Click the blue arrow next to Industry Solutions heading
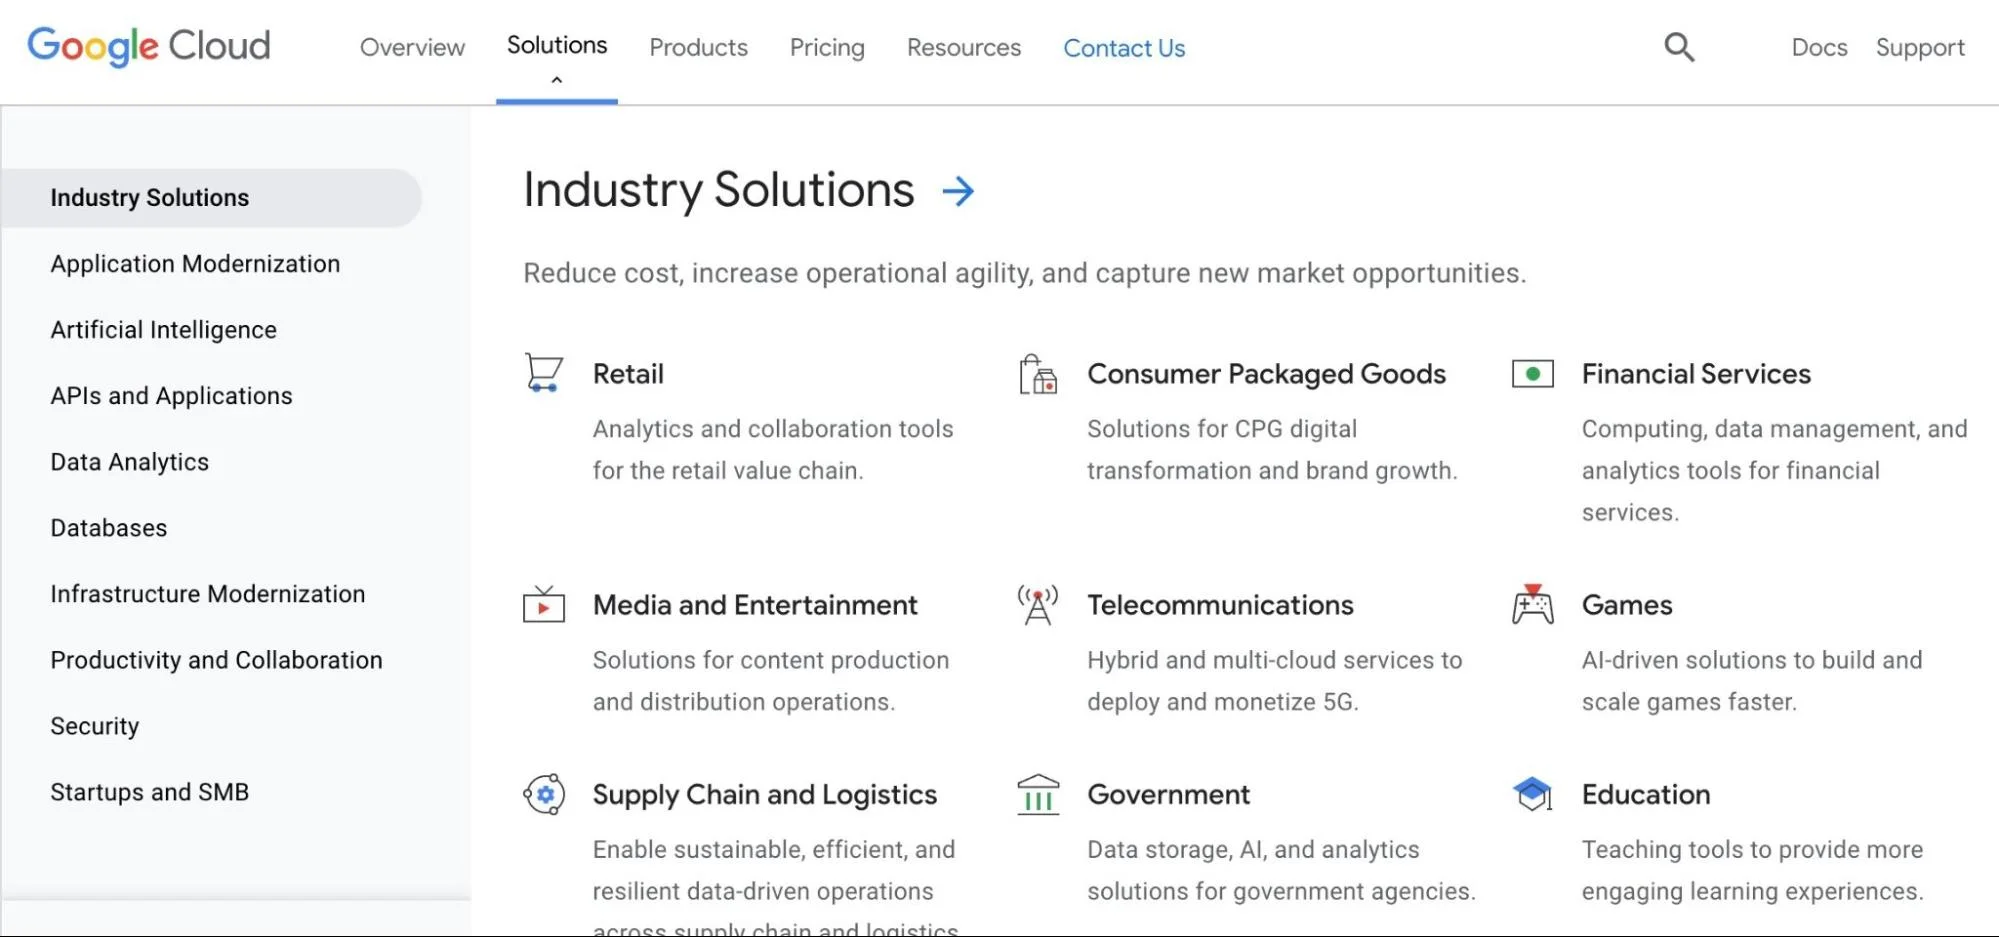The width and height of the screenshot is (1999, 937). pos(958,191)
